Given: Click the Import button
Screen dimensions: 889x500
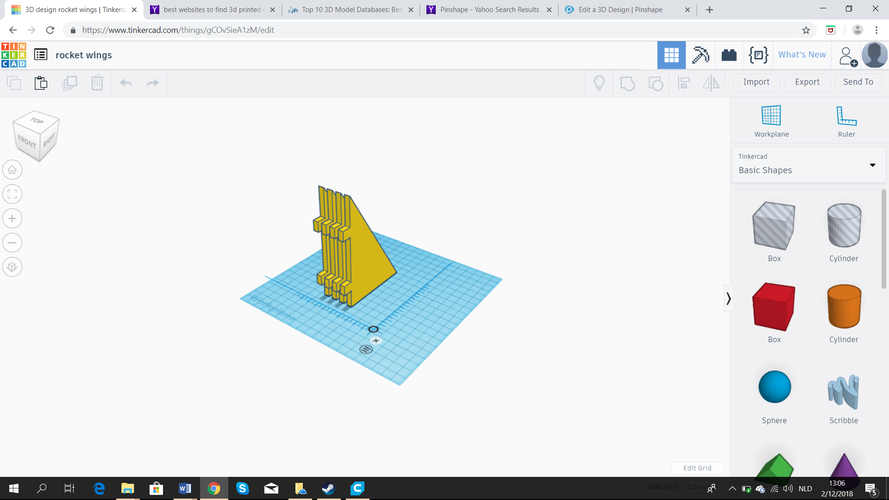Looking at the screenshot, I should tap(756, 82).
